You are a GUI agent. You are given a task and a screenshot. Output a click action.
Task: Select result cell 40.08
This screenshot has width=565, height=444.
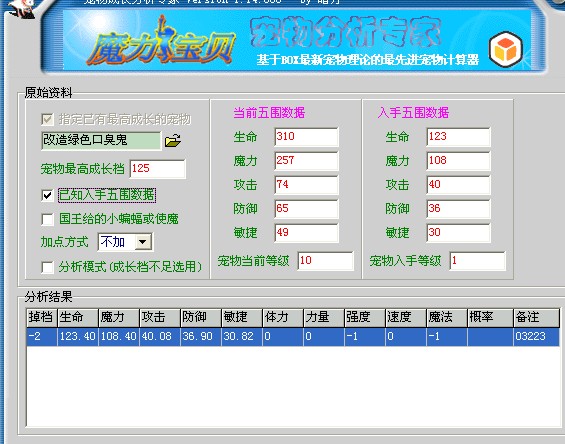160,337
